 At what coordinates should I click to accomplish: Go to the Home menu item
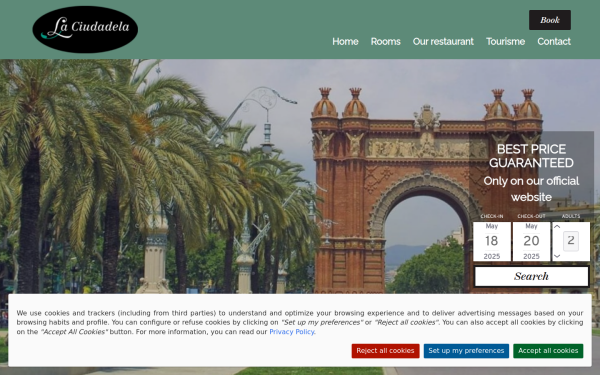tap(345, 41)
